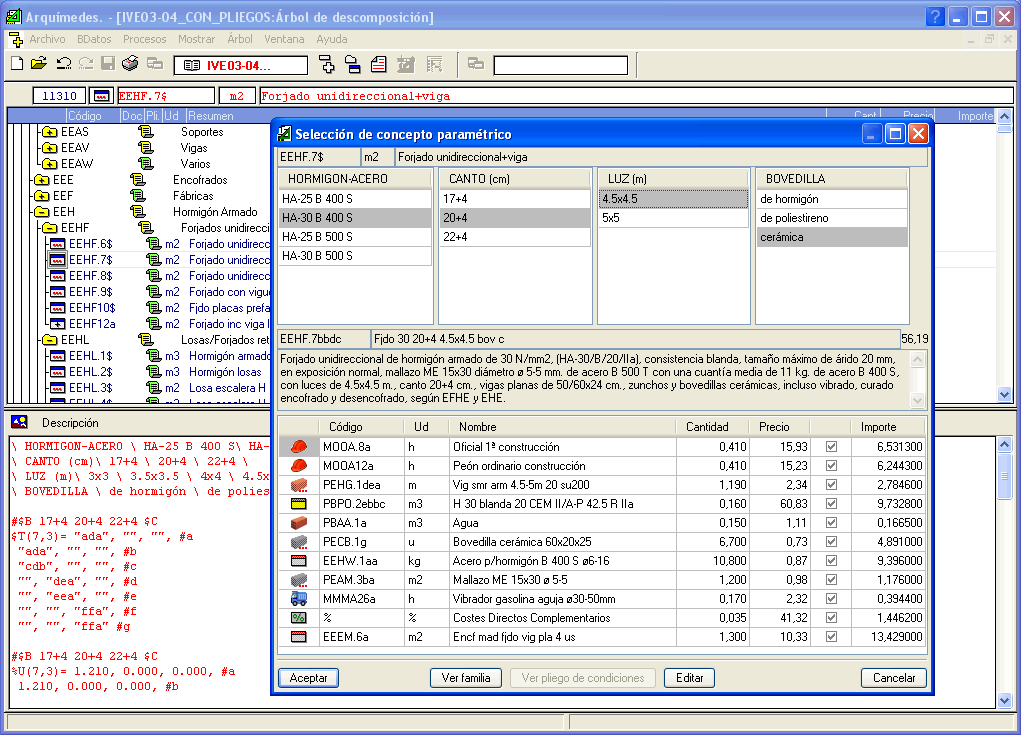Toggle the checkbox in the Bovedilla cerámica row

[831, 542]
